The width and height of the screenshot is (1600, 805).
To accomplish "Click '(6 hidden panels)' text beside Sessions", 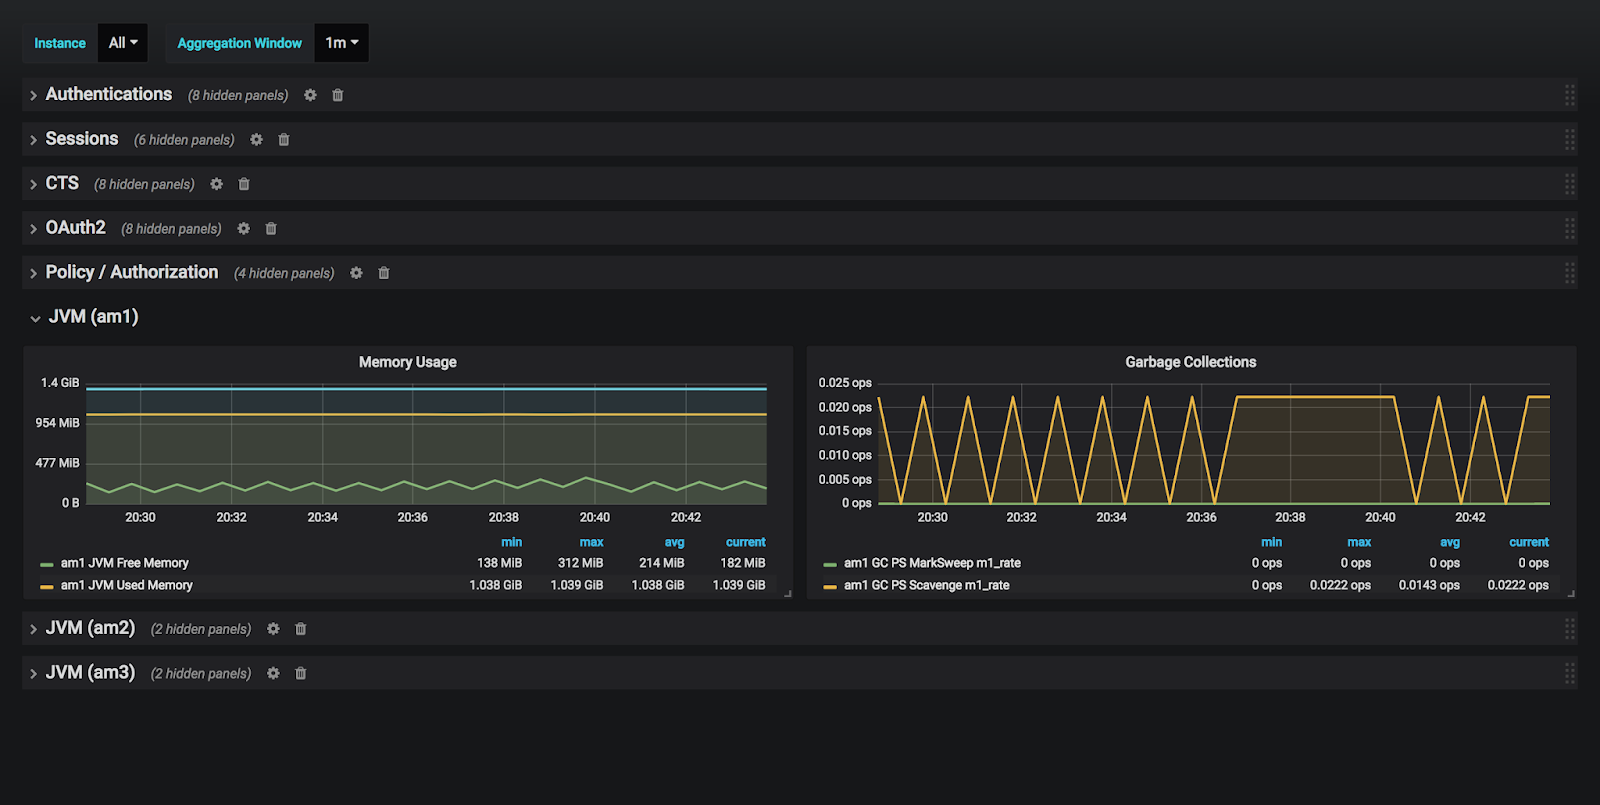I will pos(184,140).
